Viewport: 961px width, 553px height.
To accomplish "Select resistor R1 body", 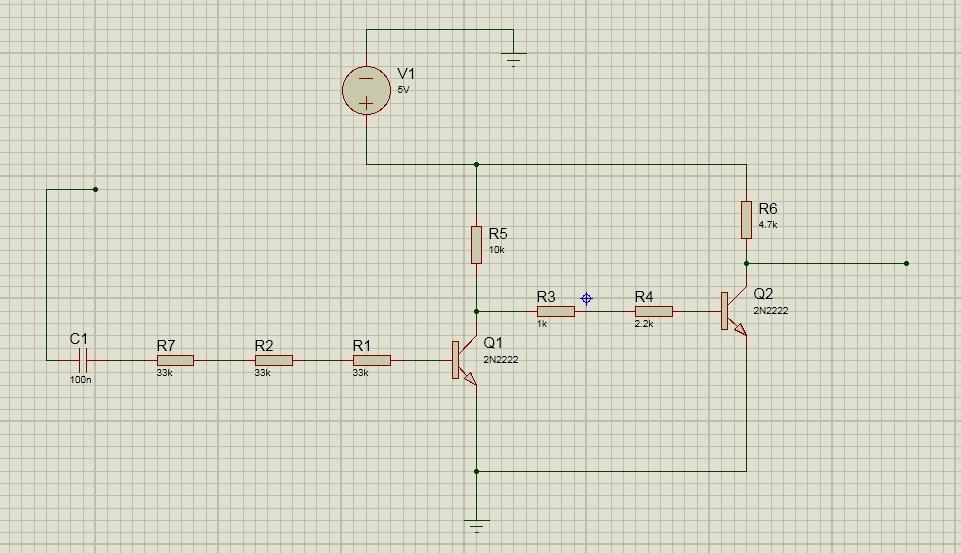I will point(372,360).
